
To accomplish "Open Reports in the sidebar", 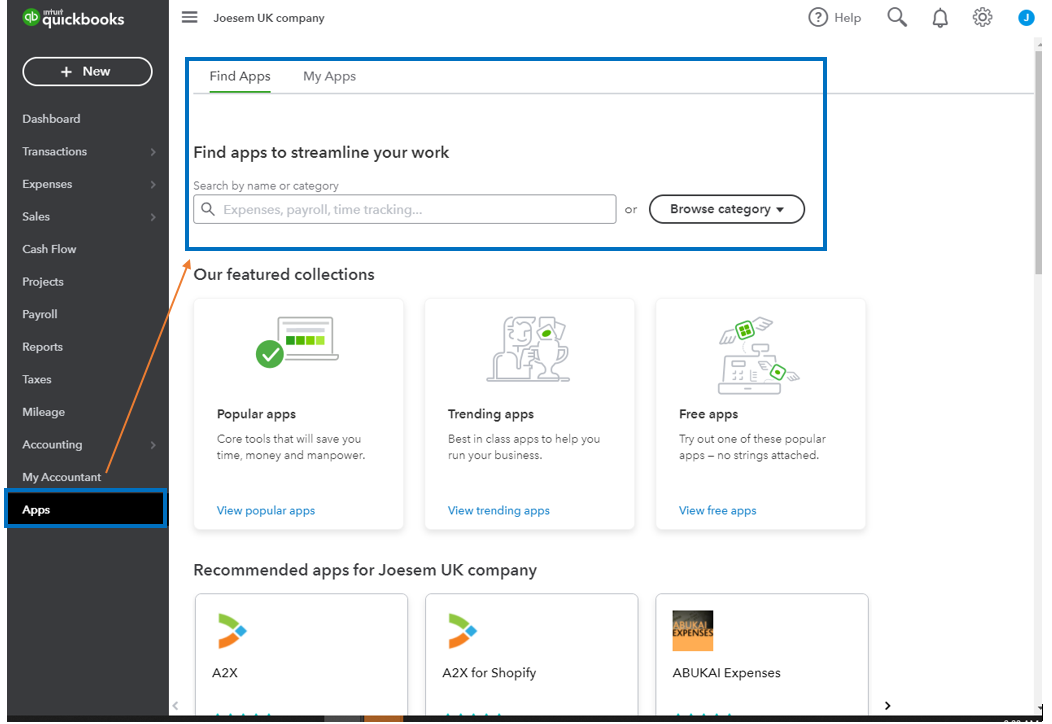I will pos(42,347).
